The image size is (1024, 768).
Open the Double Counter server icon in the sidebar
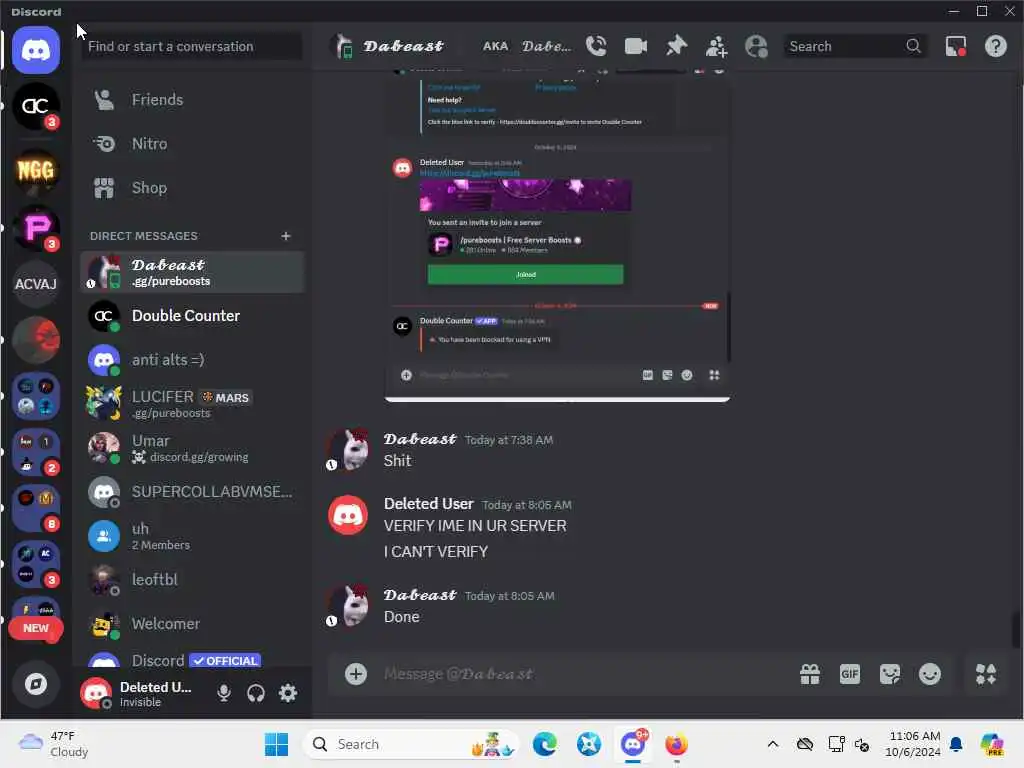36,106
